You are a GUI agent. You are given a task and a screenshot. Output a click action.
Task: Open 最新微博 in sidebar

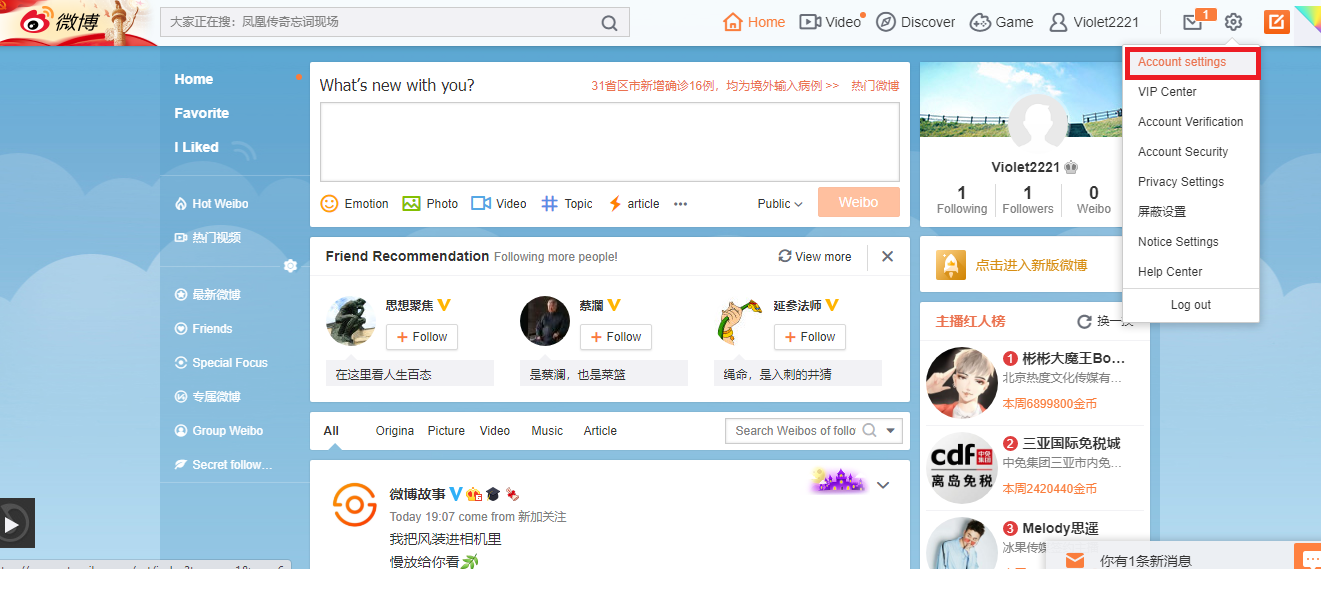(x=208, y=295)
